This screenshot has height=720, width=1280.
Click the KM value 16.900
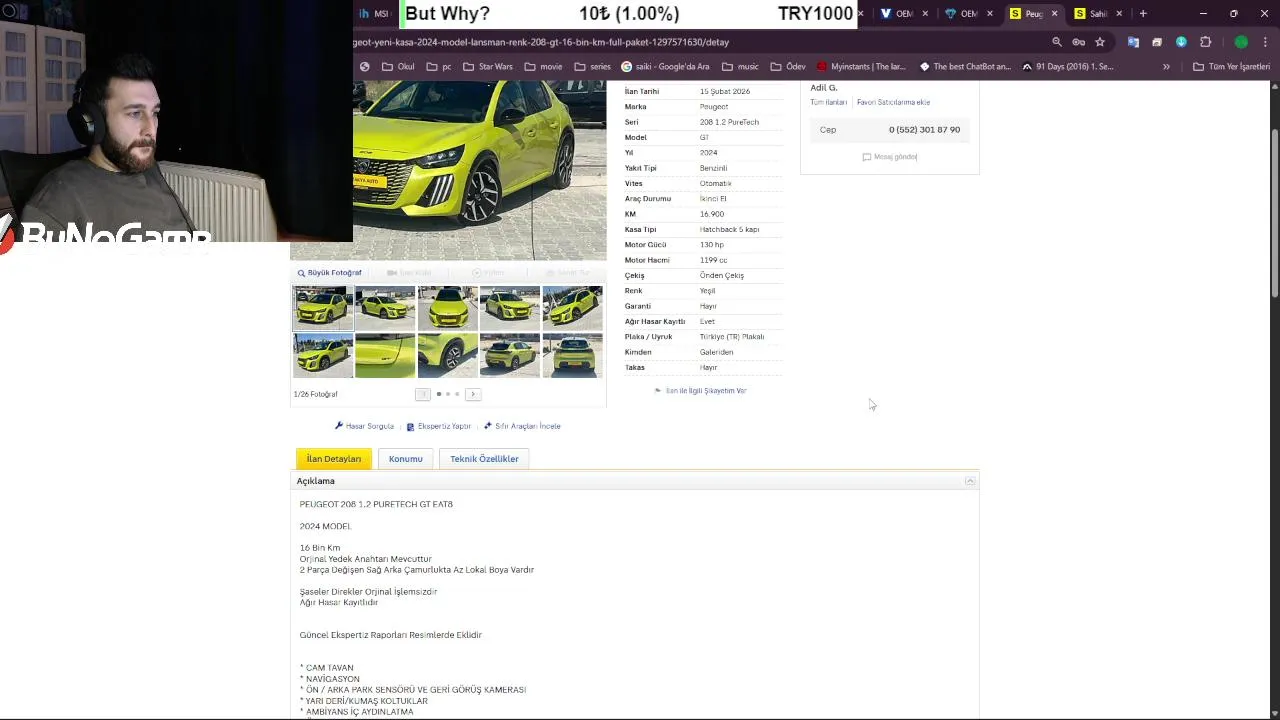[712, 214]
